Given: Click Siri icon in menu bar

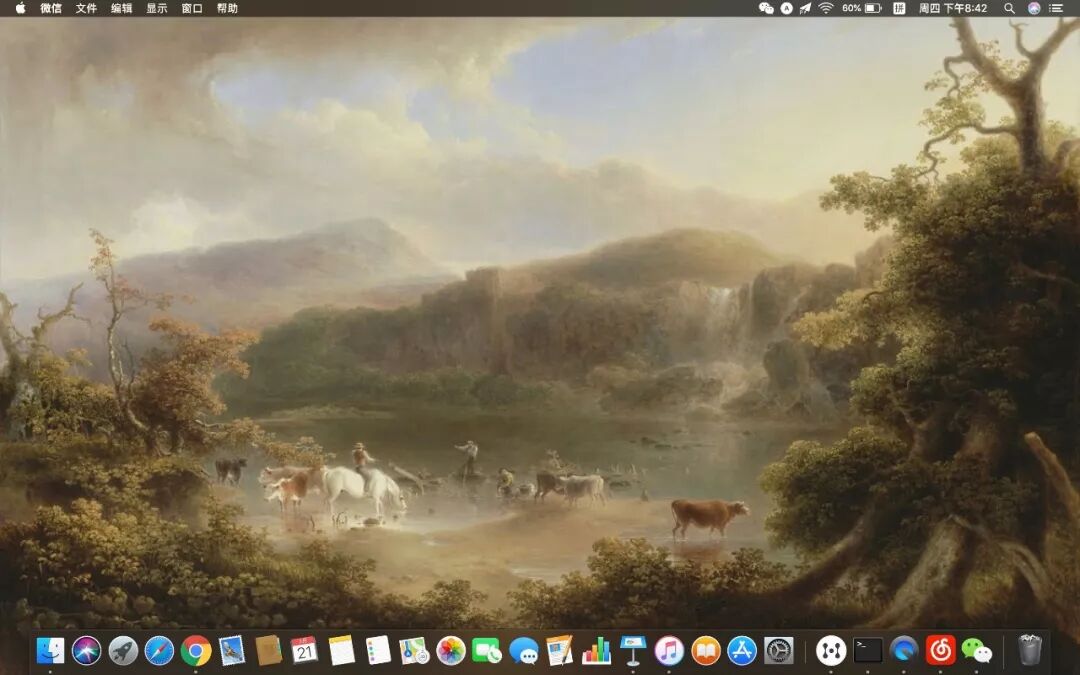Looking at the screenshot, I should tap(1034, 8).
